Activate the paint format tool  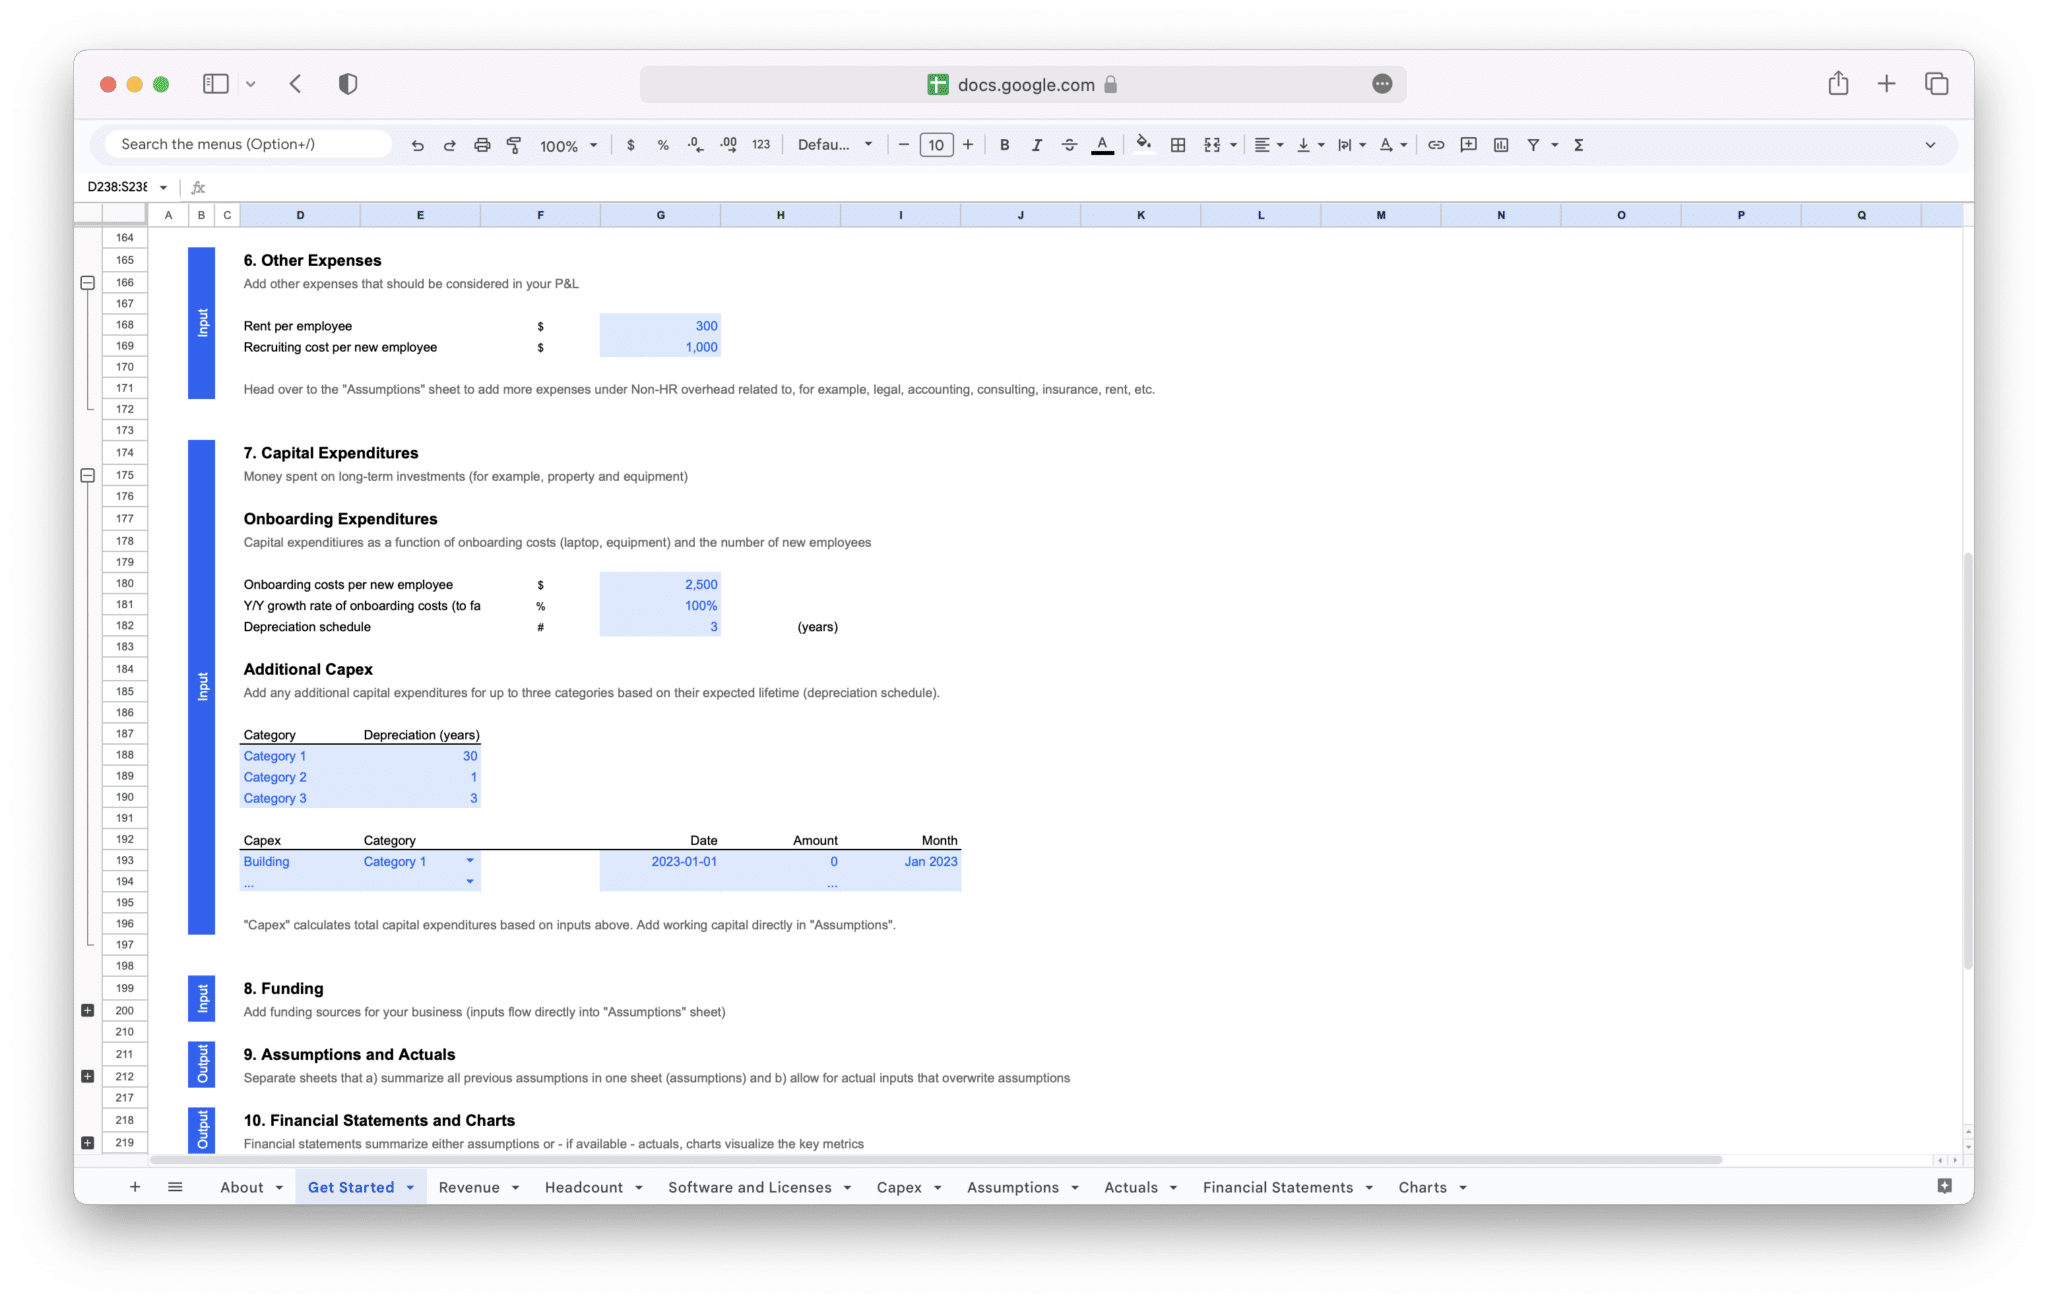click(x=514, y=145)
